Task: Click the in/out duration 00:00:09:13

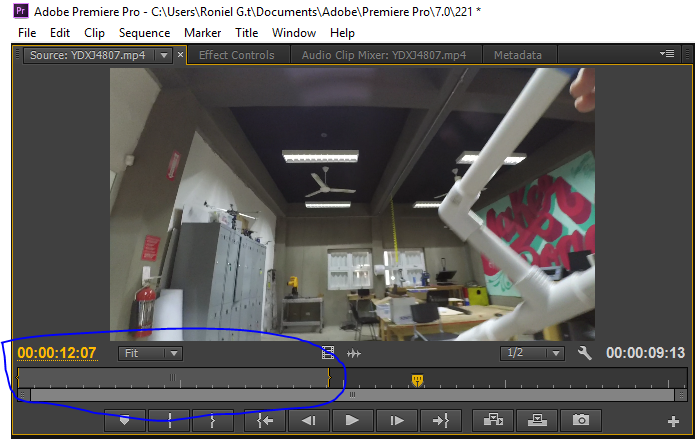Action: click(x=645, y=353)
